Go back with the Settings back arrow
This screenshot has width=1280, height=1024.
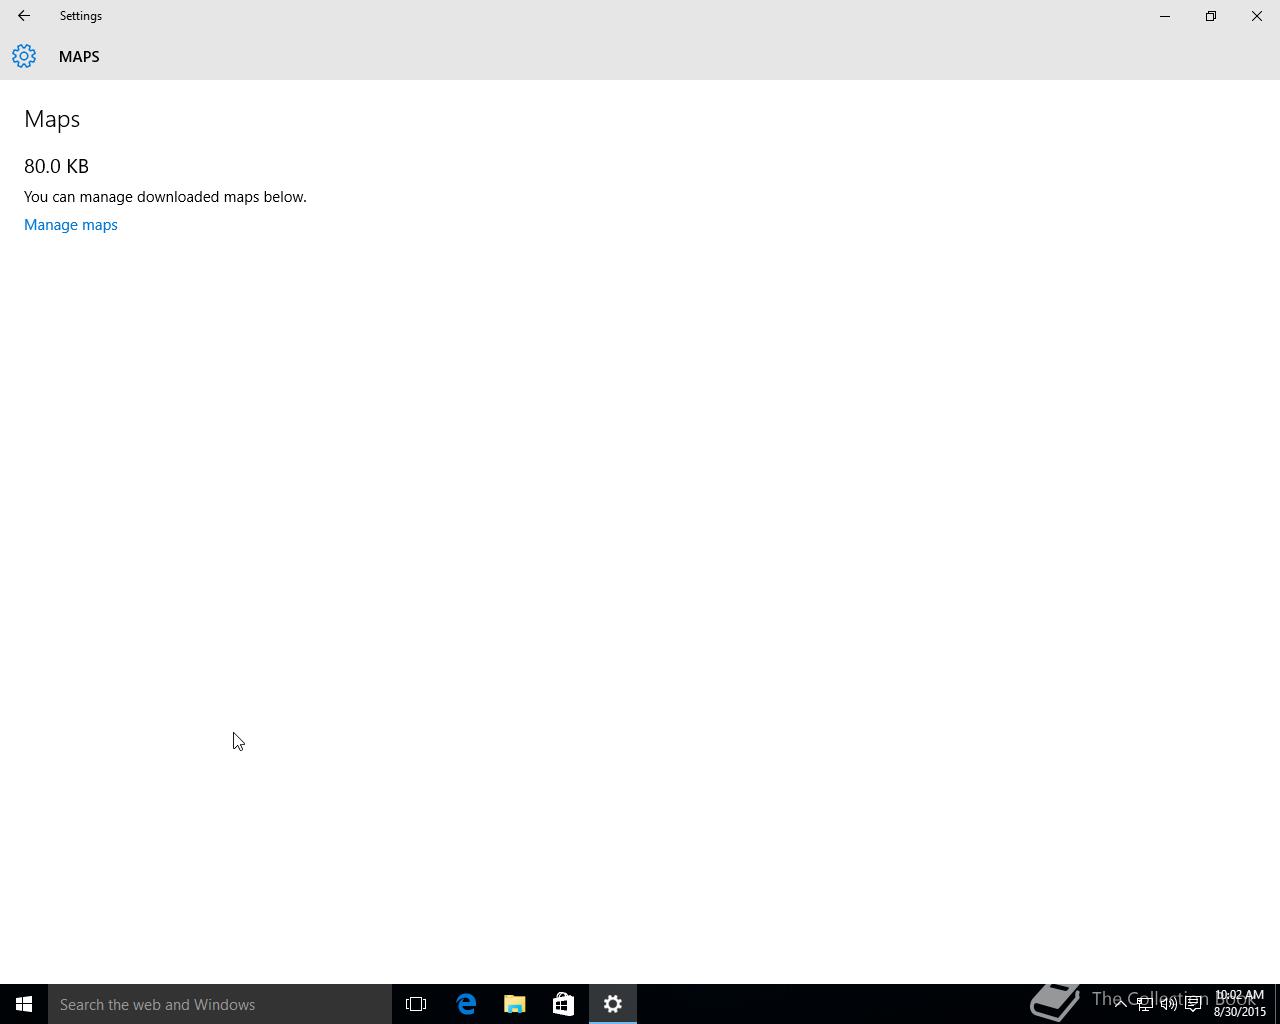tap(24, 16)
